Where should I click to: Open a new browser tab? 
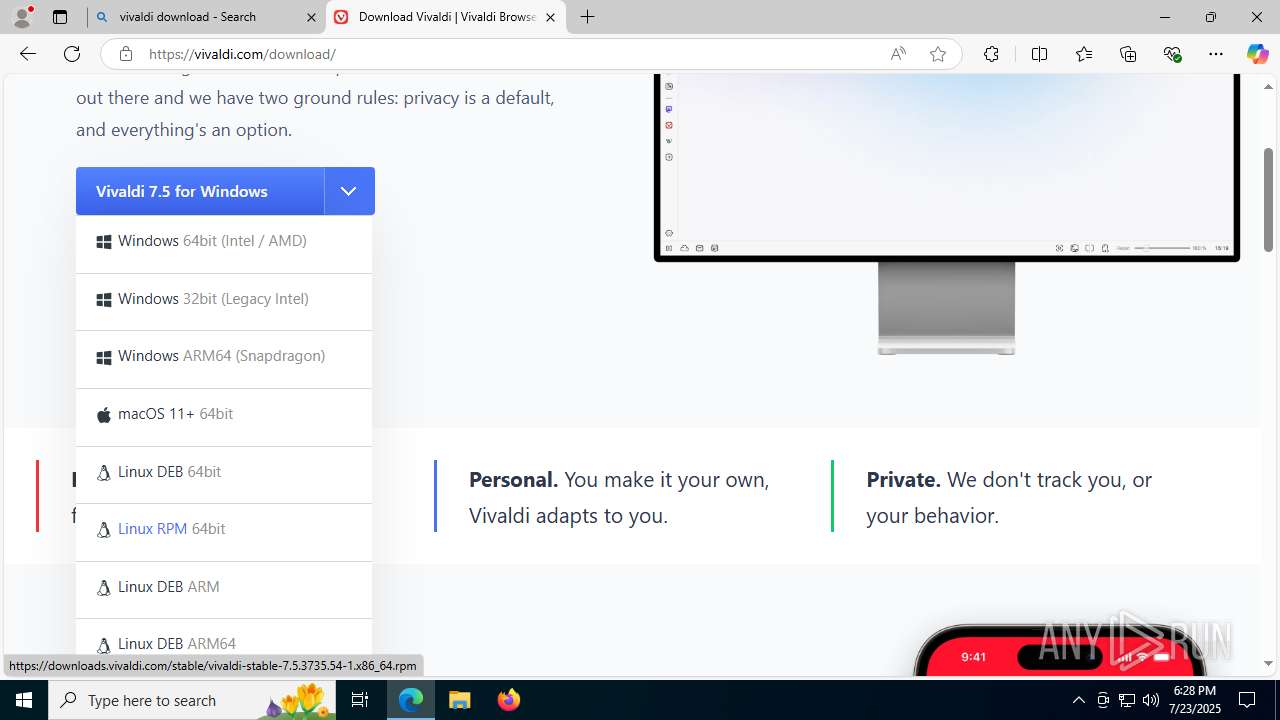tap(588, 17)
